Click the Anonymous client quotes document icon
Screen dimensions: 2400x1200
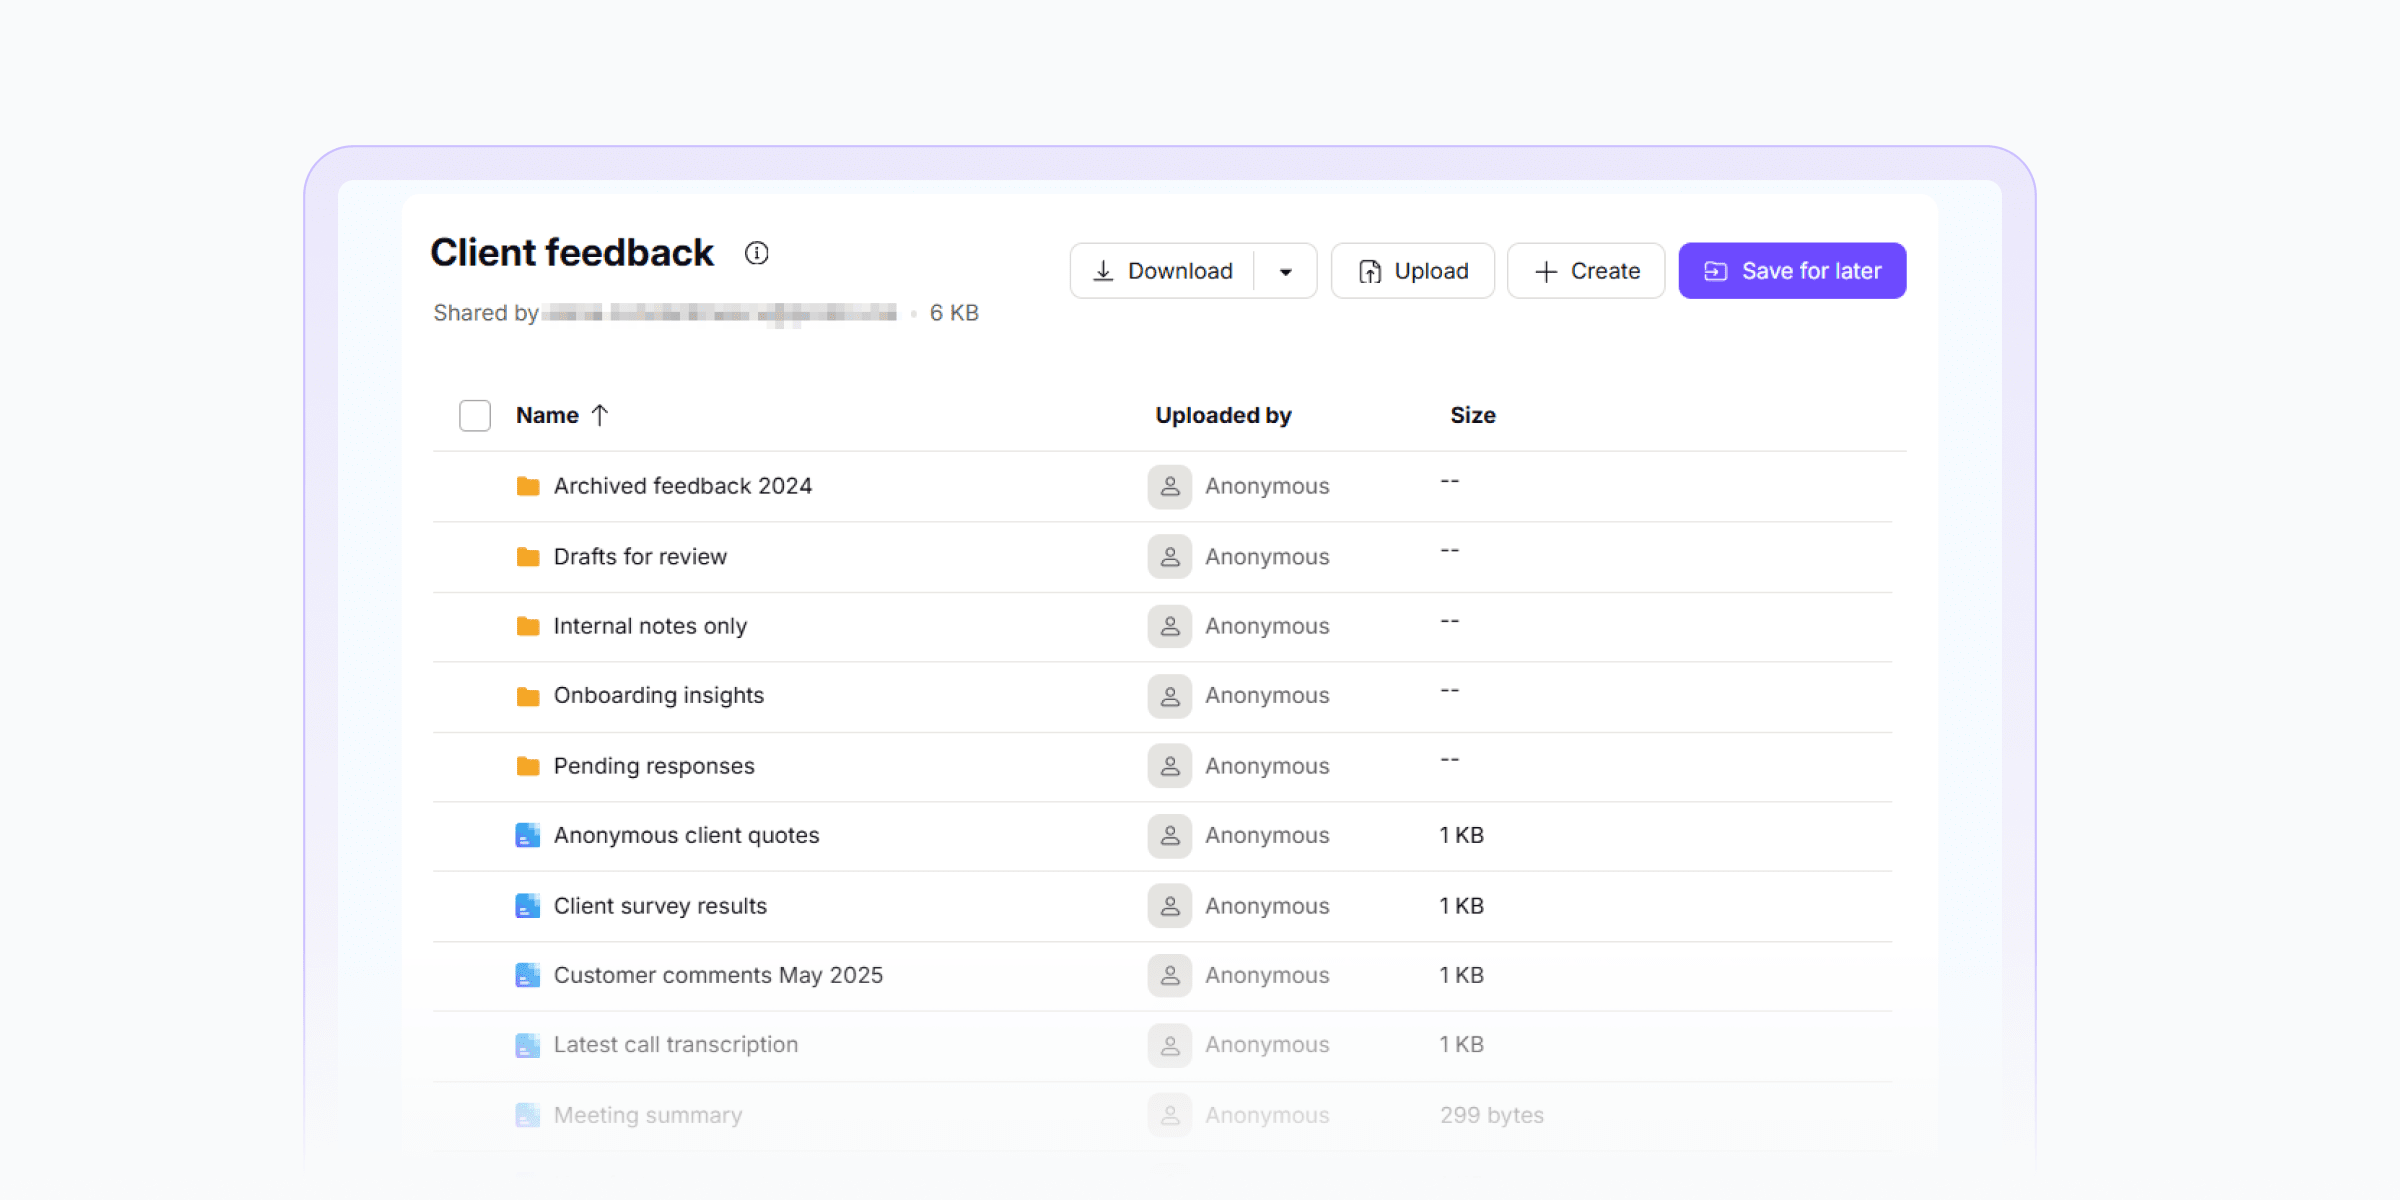click(x=528, y=835)
